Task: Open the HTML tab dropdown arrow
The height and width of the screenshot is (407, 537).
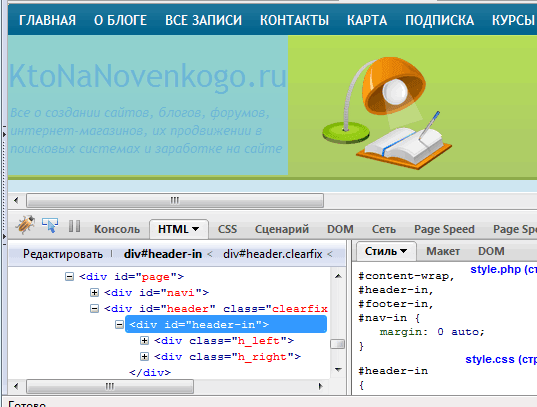Action: pyautogui.click(x=196, y=229)
